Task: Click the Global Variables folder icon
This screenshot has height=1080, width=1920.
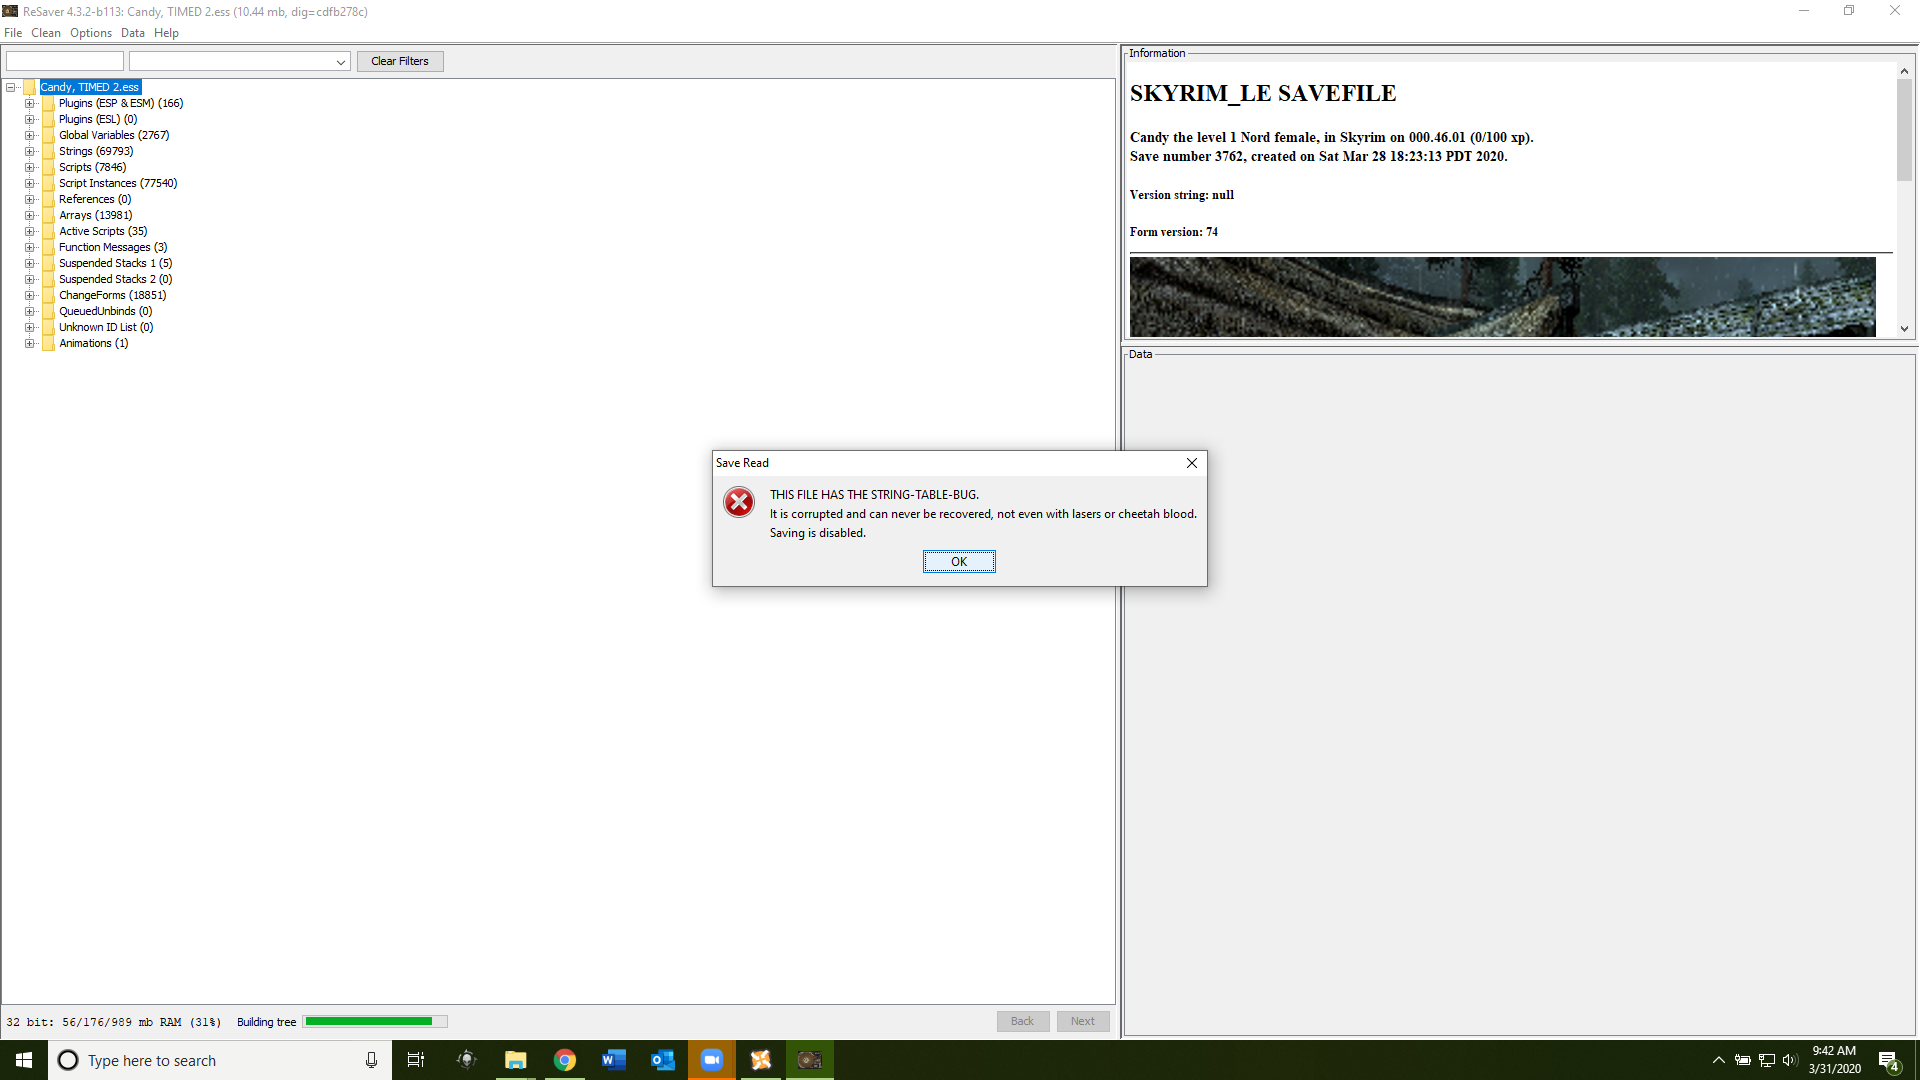Action: tap(48, 136)
